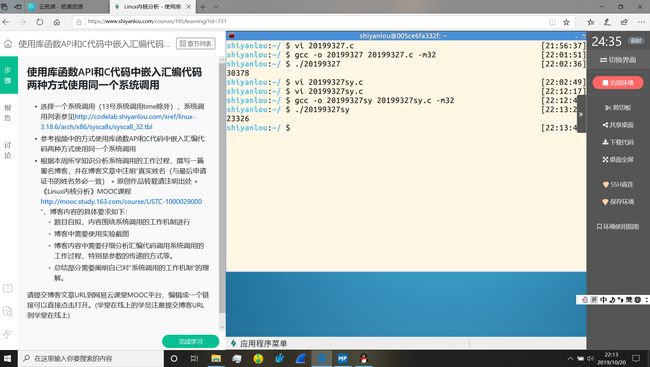Click the green 完成学习 button
This screenshot has height=367, width=650.
click(x=190, y=342)
